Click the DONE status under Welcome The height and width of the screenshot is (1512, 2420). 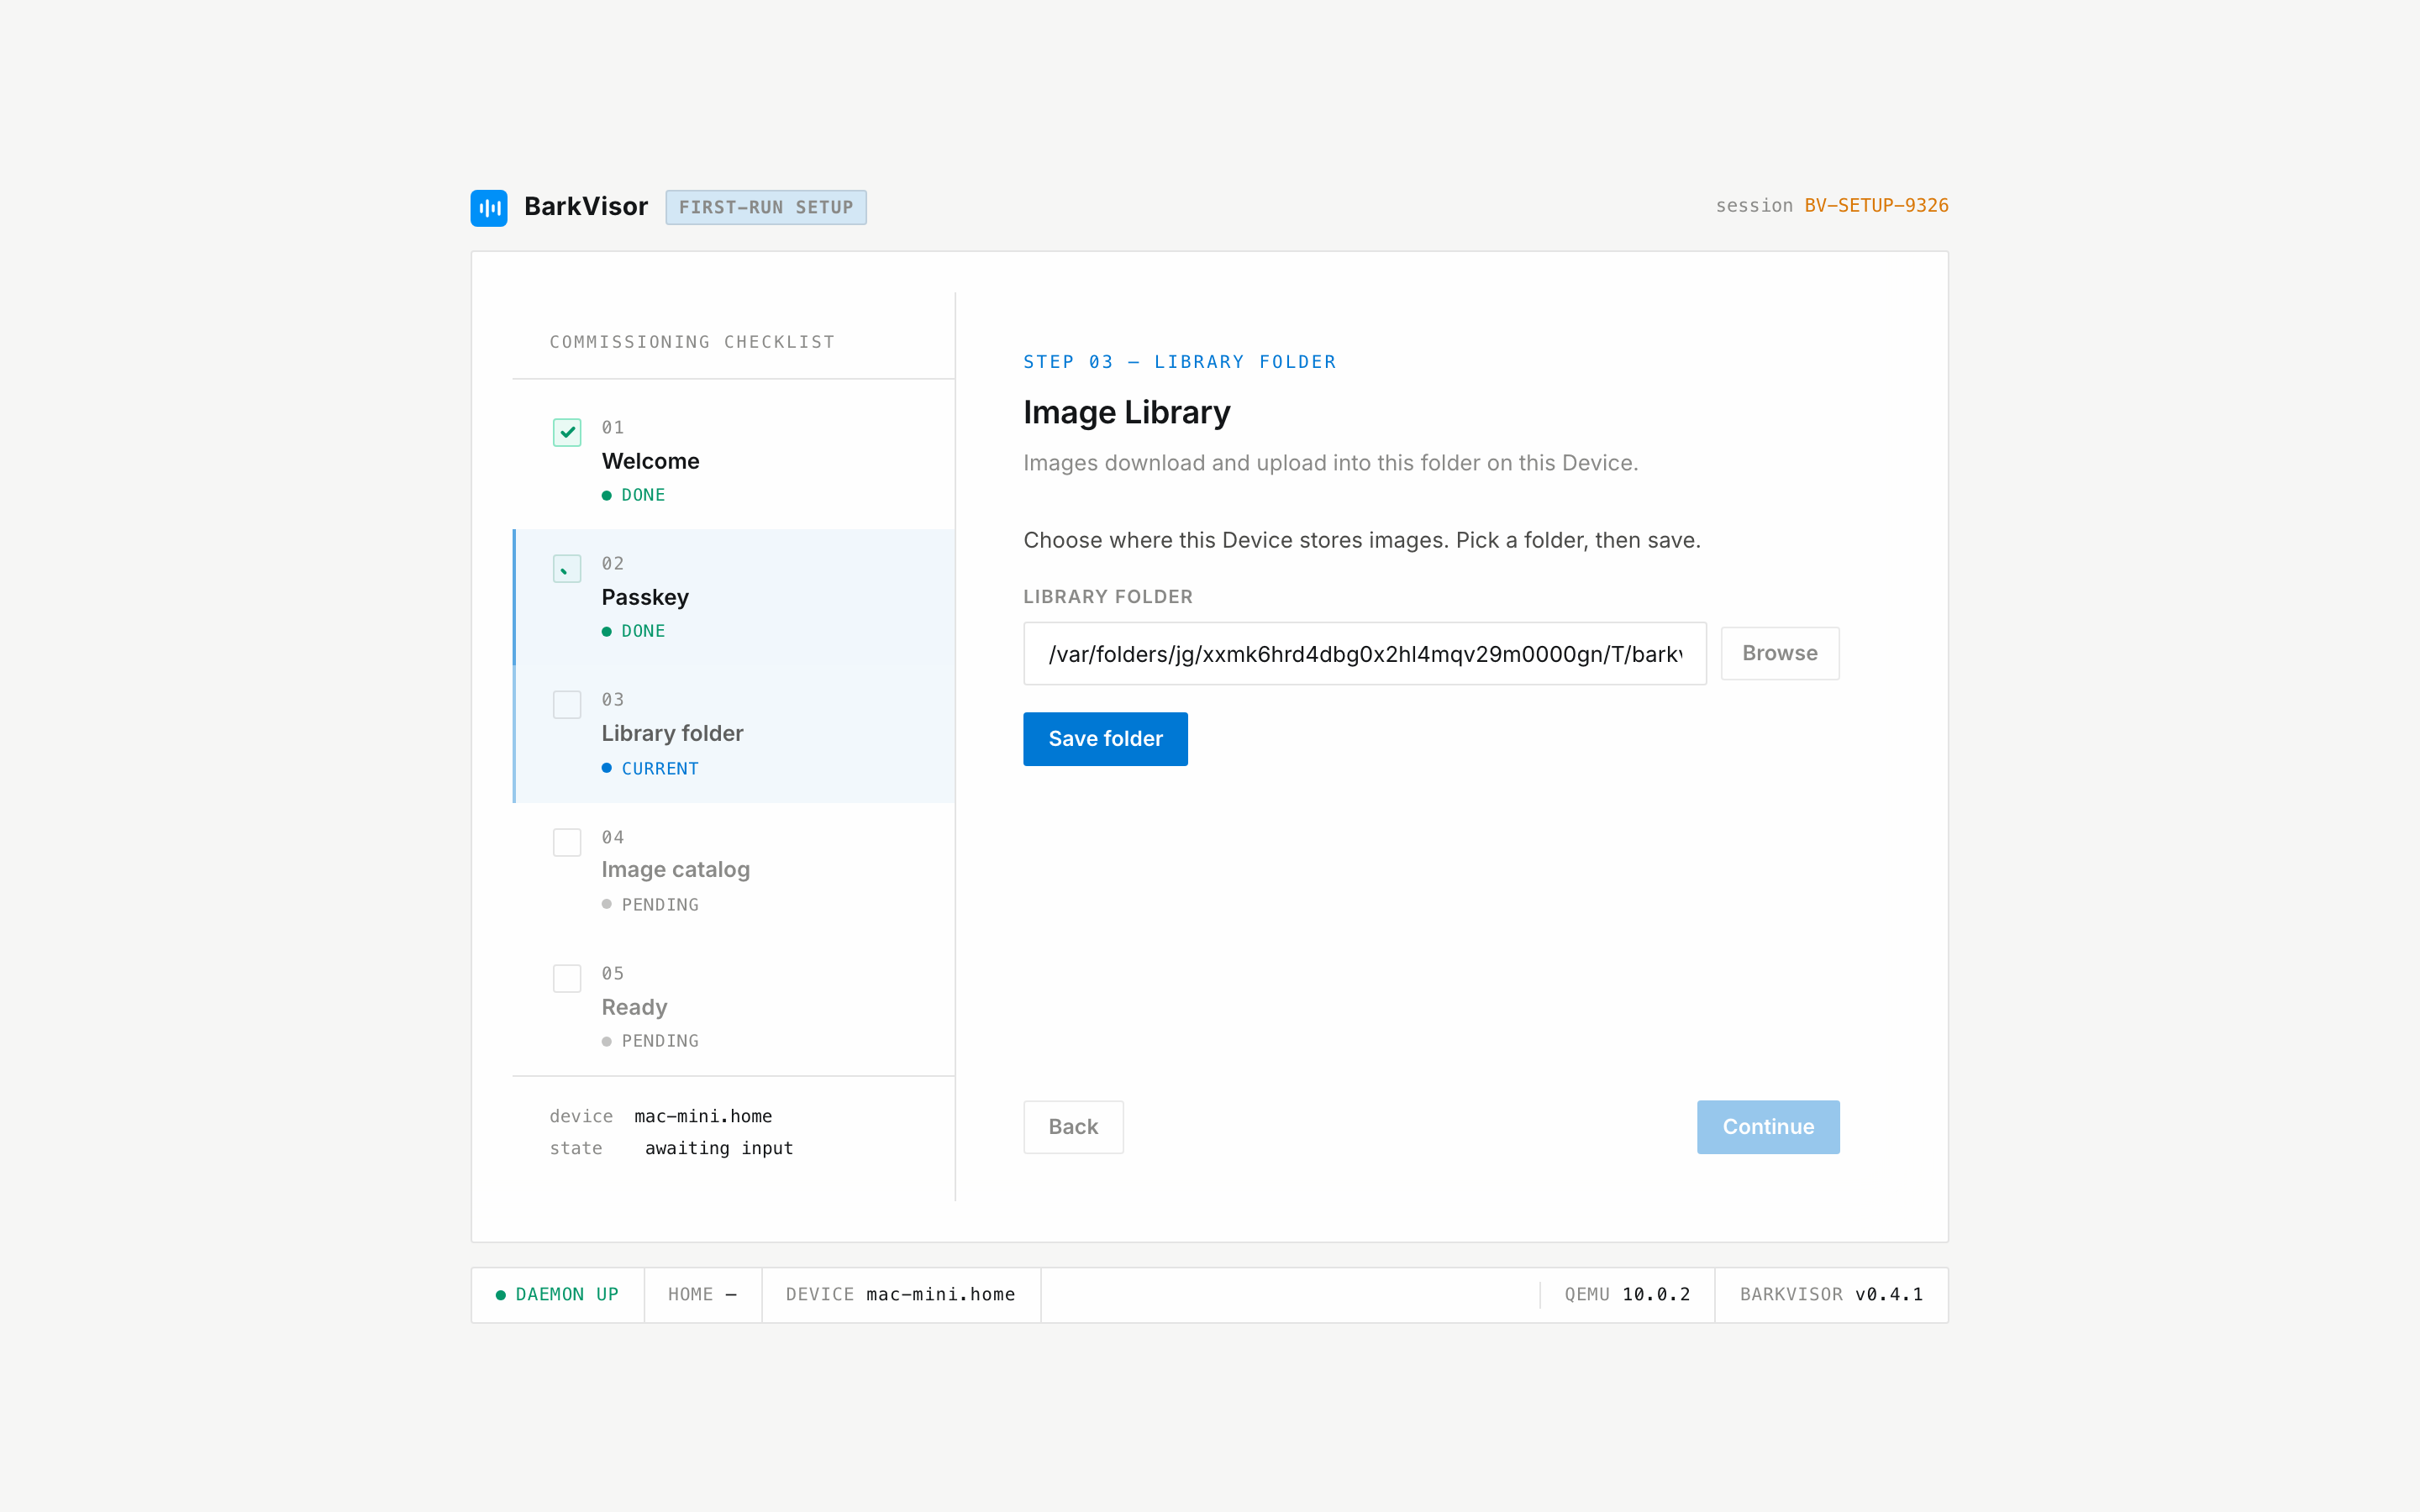coord(633,495)
